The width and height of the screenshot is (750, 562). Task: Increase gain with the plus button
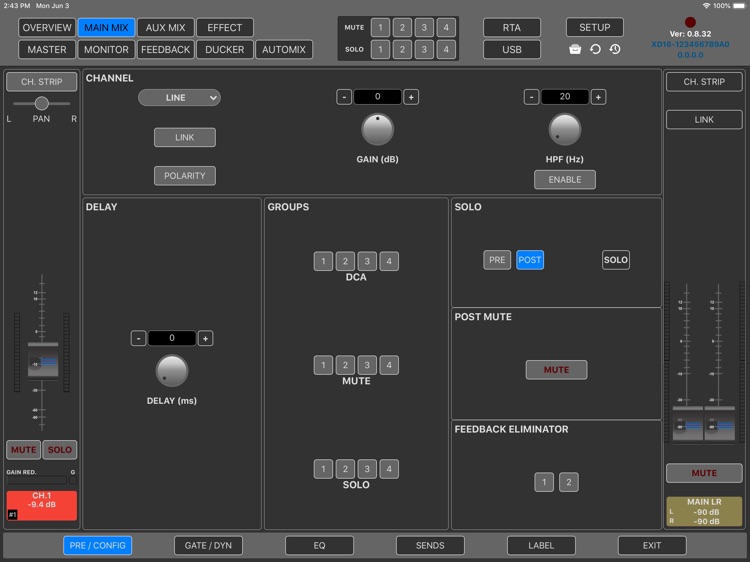[x=411, y=97]
